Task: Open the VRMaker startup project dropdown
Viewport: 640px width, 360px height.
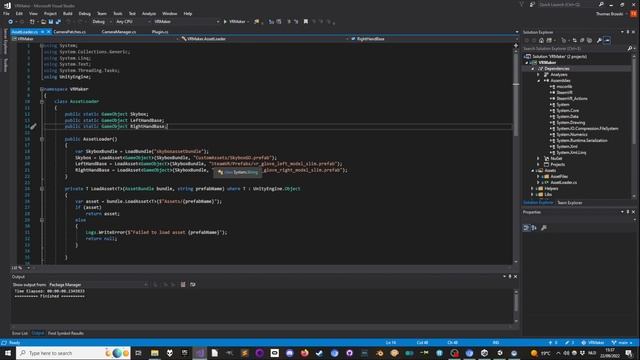Action: pyautogui.click(x=186, y=22)
